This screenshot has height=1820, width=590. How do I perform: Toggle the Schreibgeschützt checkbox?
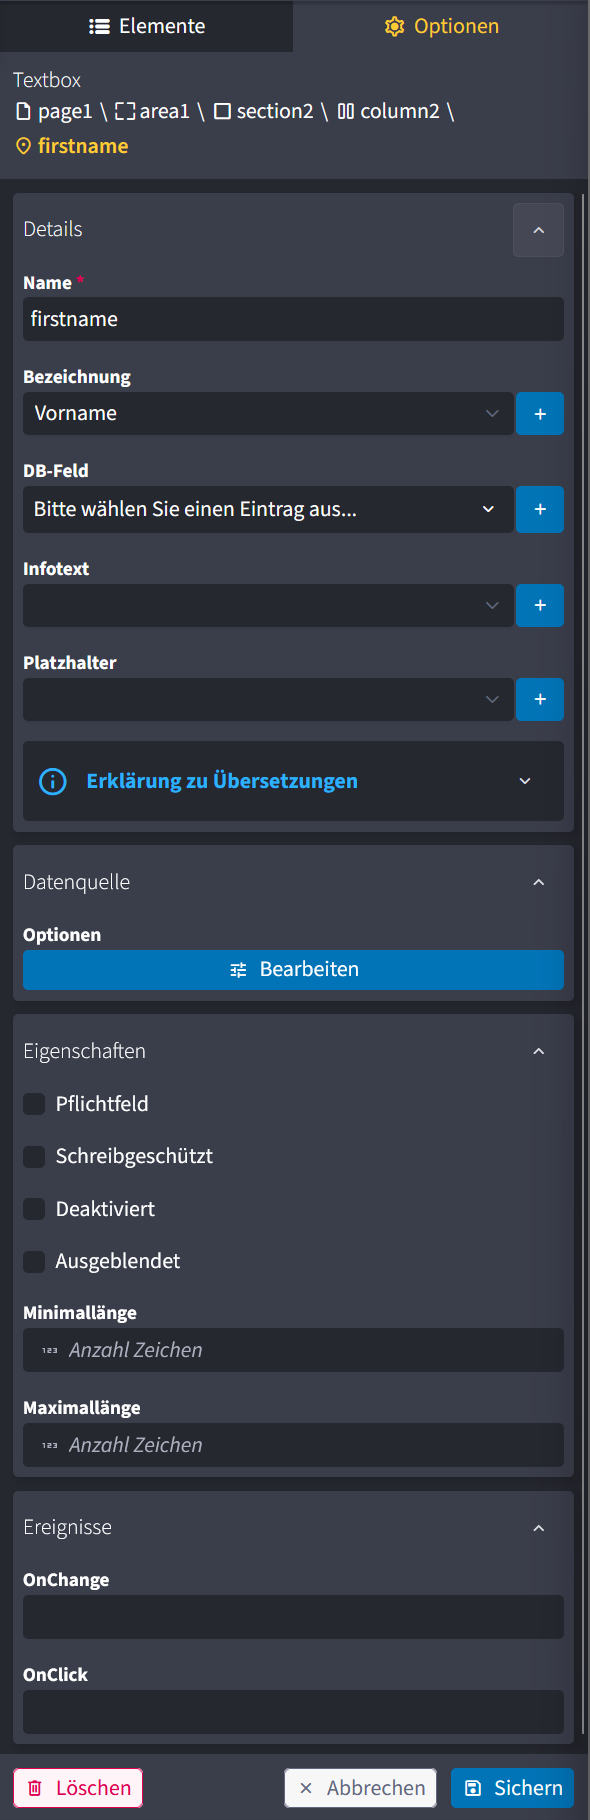(34, 1156)
